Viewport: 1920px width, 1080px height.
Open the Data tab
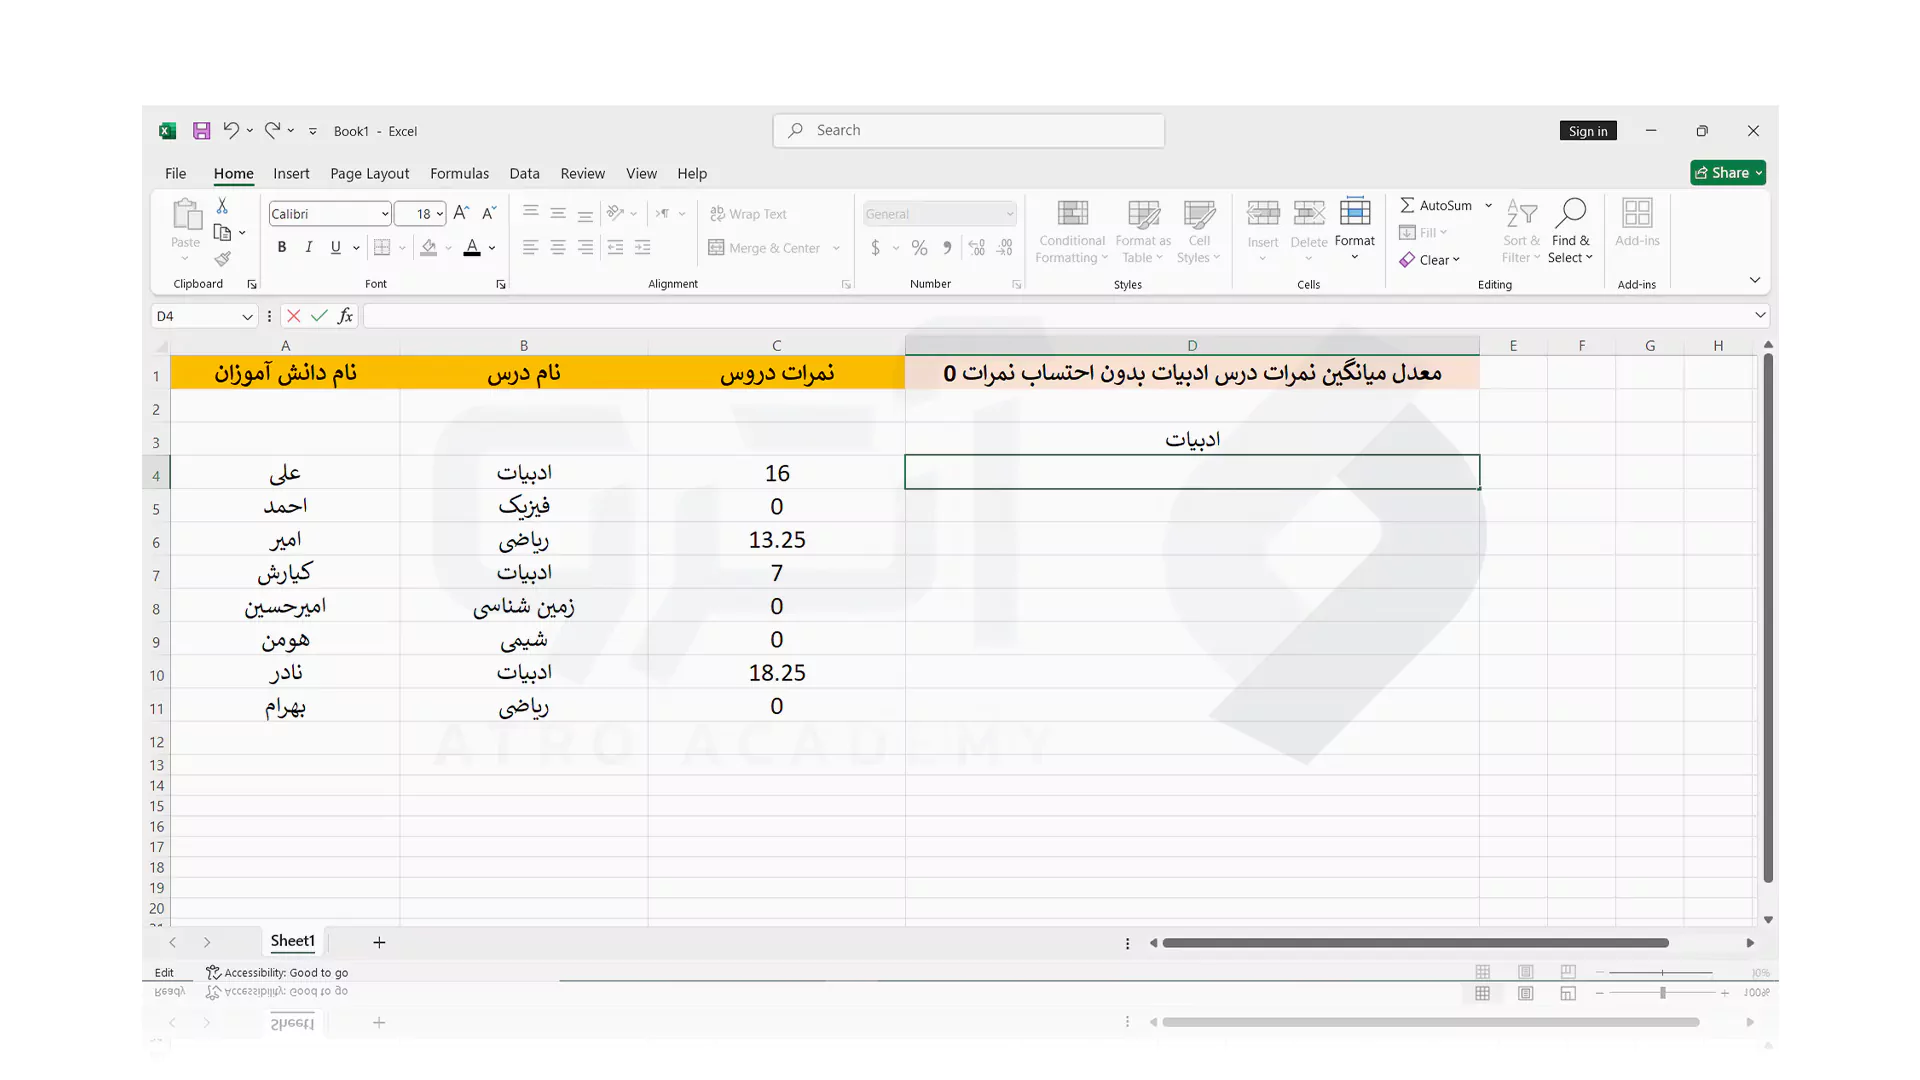pyautogui.click(x=524, y=173)
